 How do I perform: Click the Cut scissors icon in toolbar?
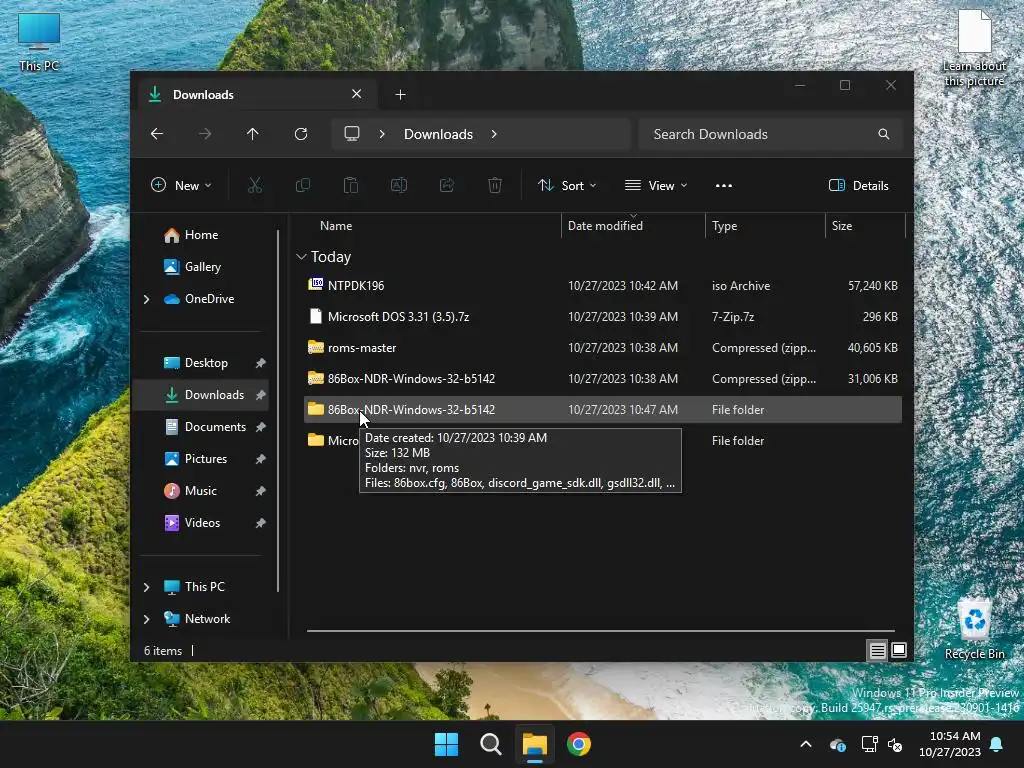tap(255, 185)
